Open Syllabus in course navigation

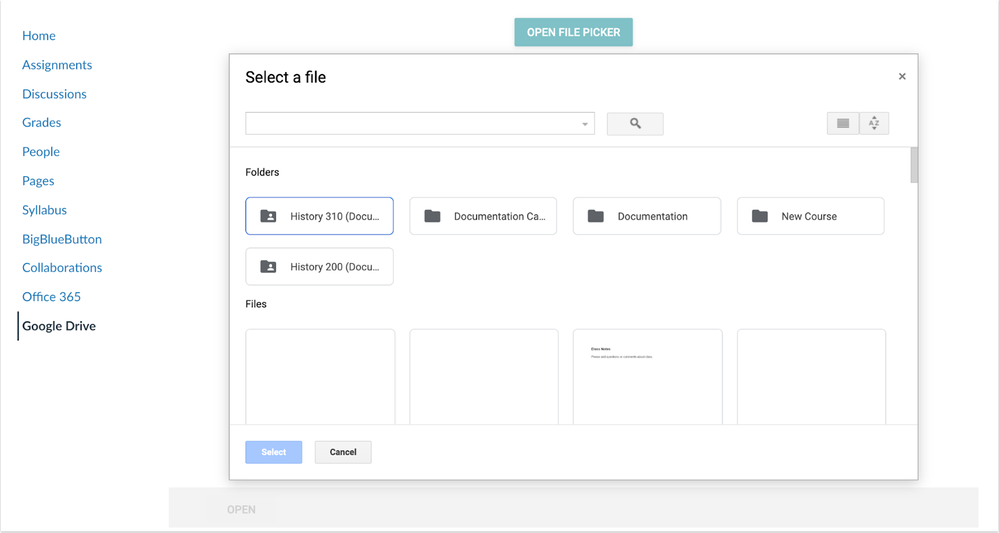click(x=45, y=210)
